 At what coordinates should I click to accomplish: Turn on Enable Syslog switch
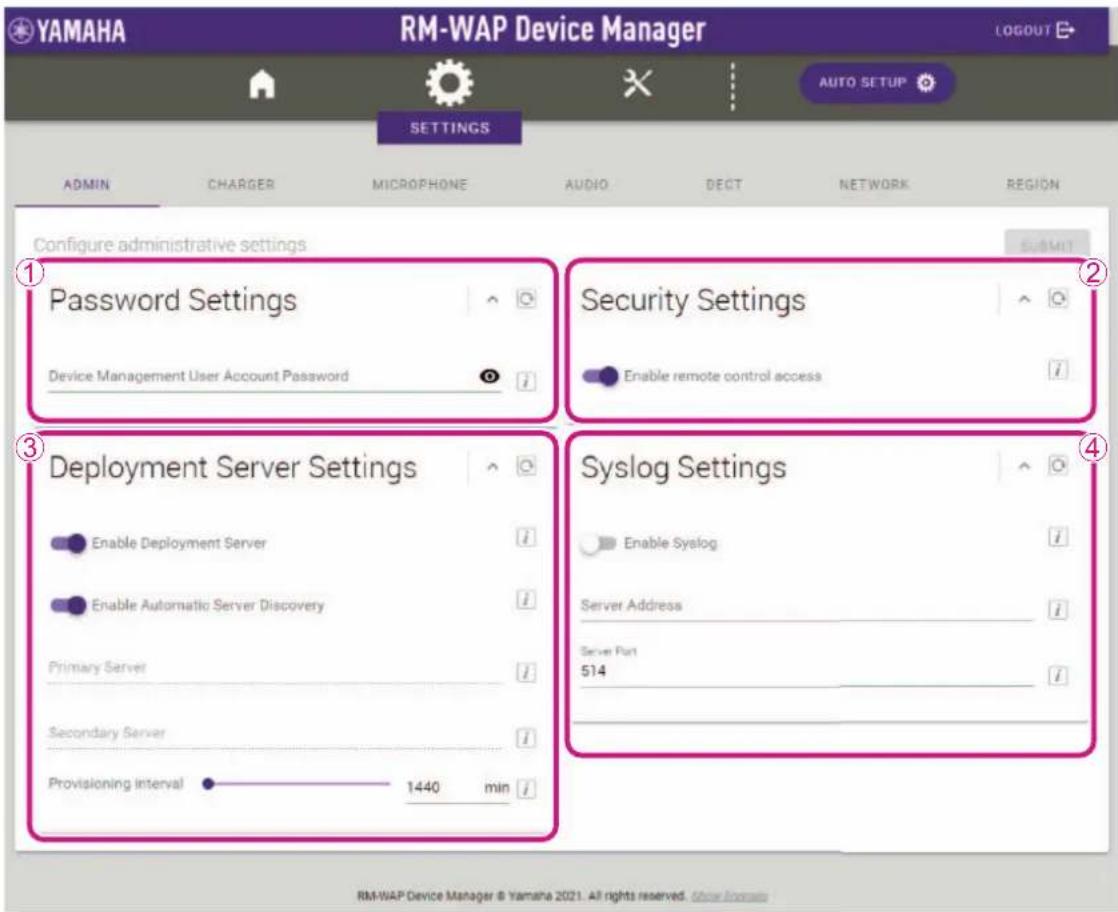click(x=599, y=543)
